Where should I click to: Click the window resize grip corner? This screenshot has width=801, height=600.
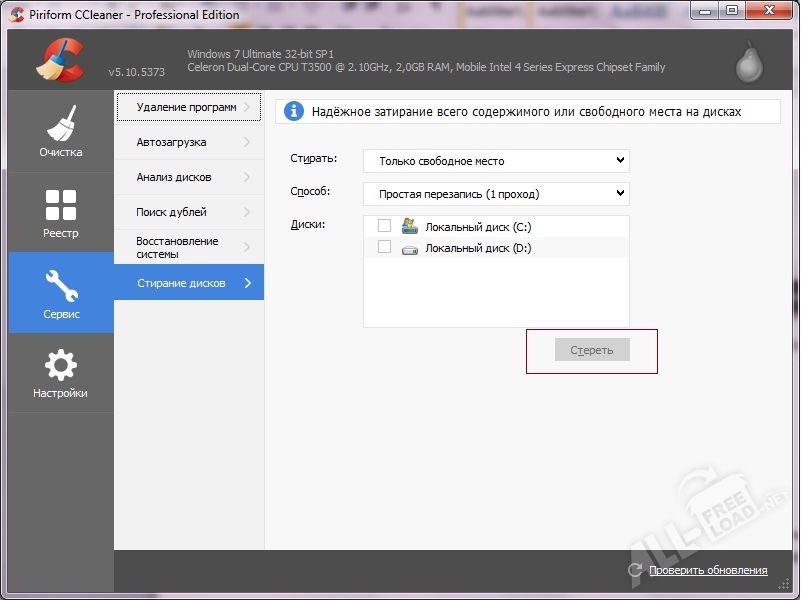[x=784, y=584]
